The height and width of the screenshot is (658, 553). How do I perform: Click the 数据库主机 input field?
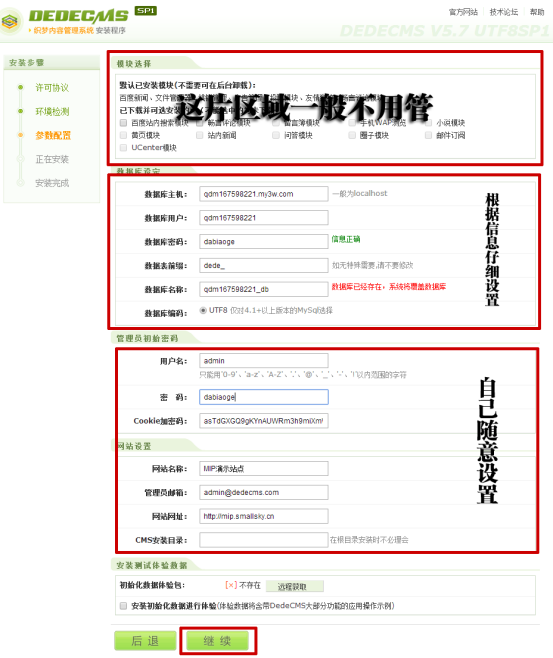click(x=263, y=194)
